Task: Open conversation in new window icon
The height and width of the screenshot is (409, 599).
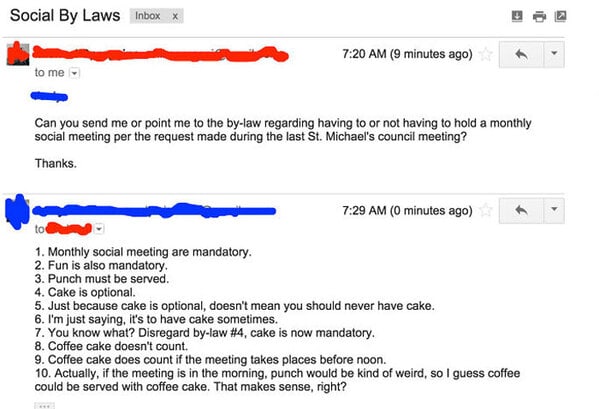Action: [560, 16]
